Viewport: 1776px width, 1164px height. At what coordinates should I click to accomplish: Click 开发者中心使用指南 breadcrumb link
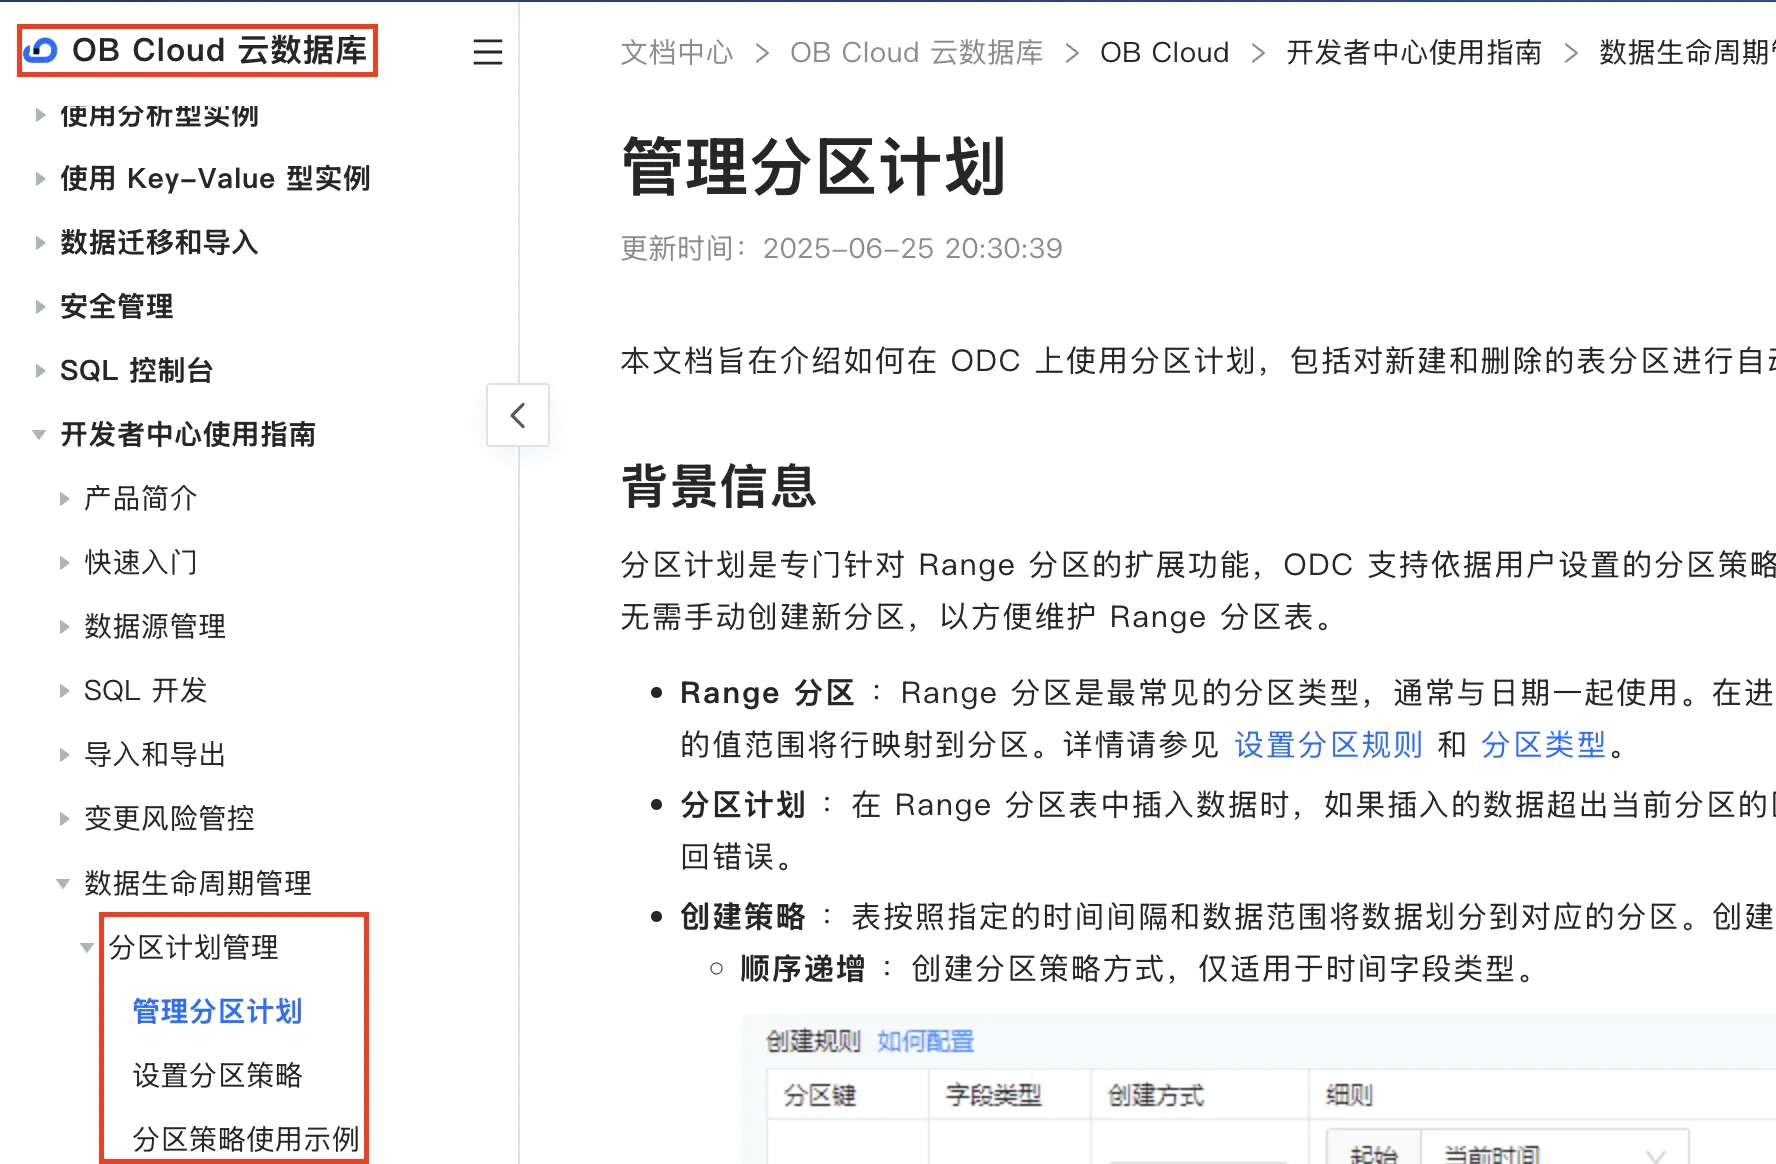click(1413, 53)
